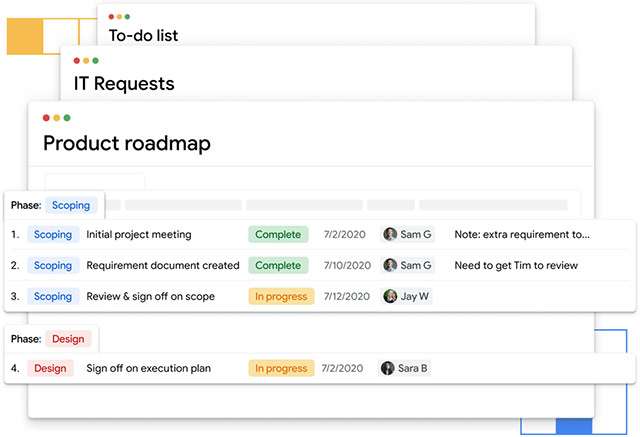This screenshot has width=640, height=437.
Task: Click Sam G's avatar in row 1
Action: click(390, 235)
